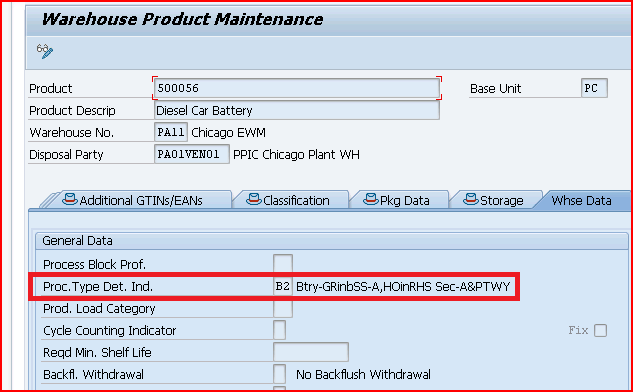Click the Product field with 500056

(x=297, y=88)
